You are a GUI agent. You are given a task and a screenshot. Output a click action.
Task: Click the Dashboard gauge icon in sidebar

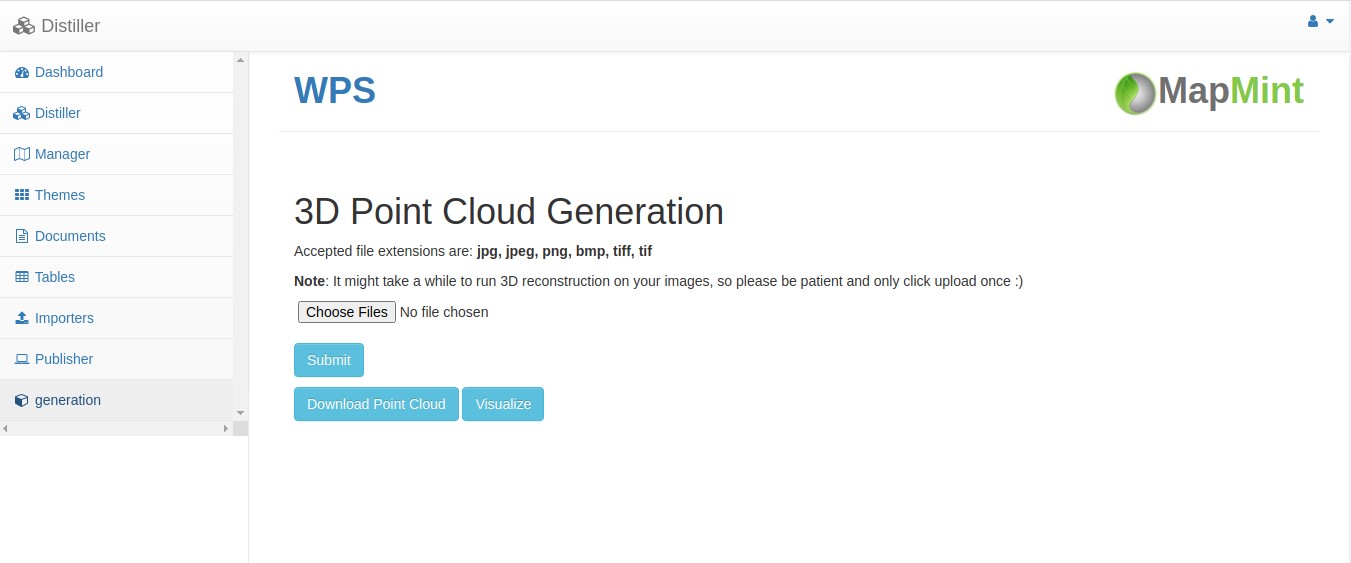pos(22,73)
